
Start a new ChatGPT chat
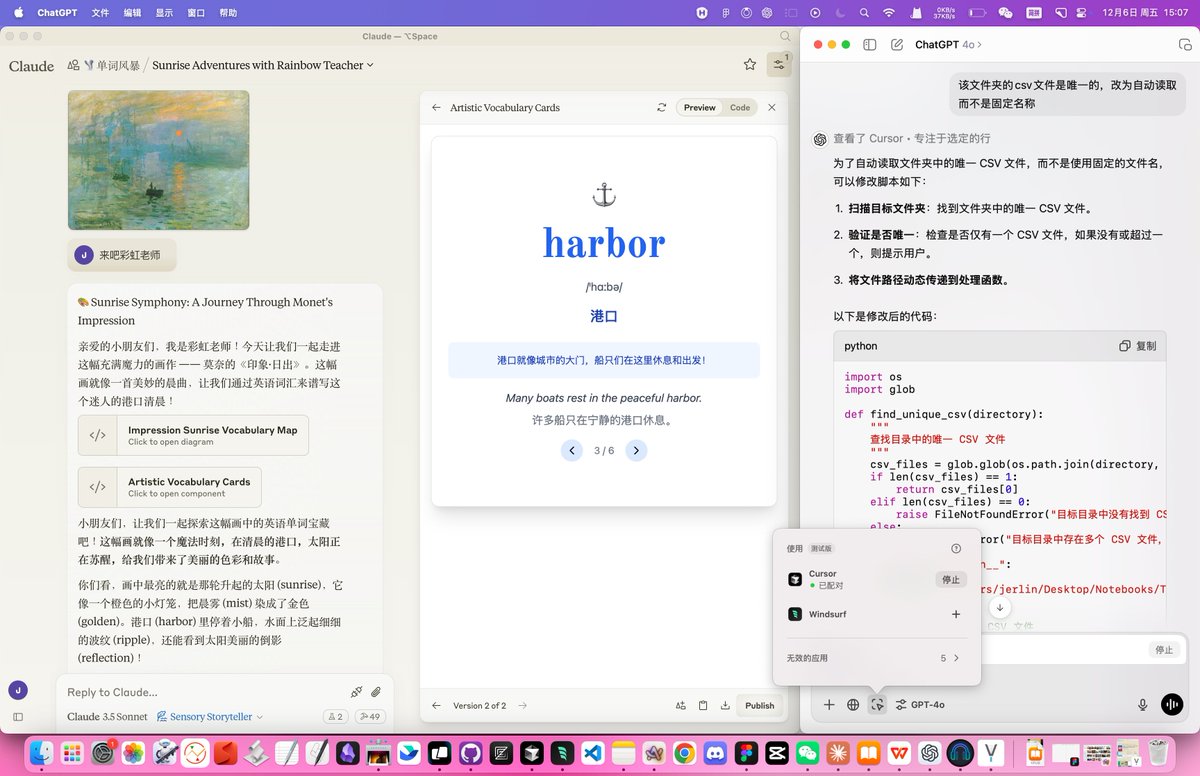click(897, 45)
